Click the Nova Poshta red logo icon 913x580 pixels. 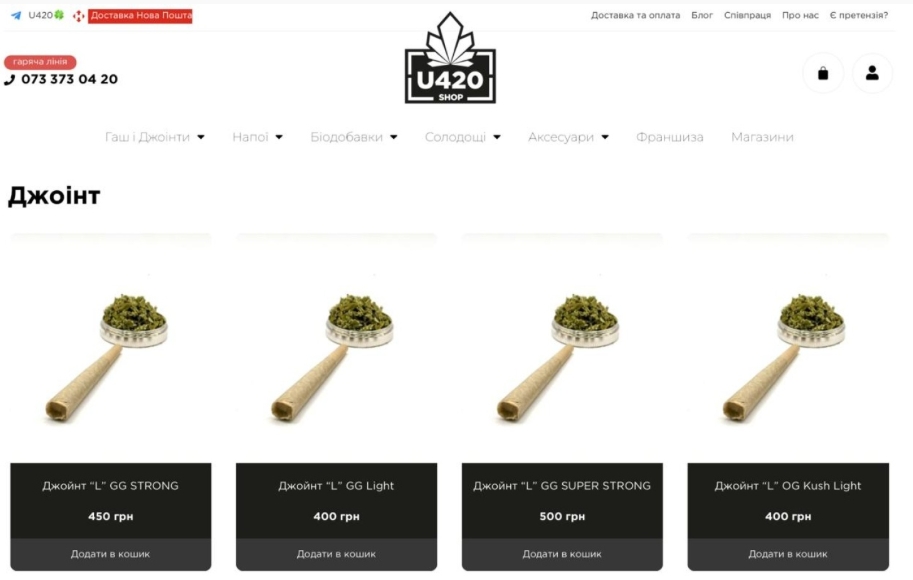79,16
